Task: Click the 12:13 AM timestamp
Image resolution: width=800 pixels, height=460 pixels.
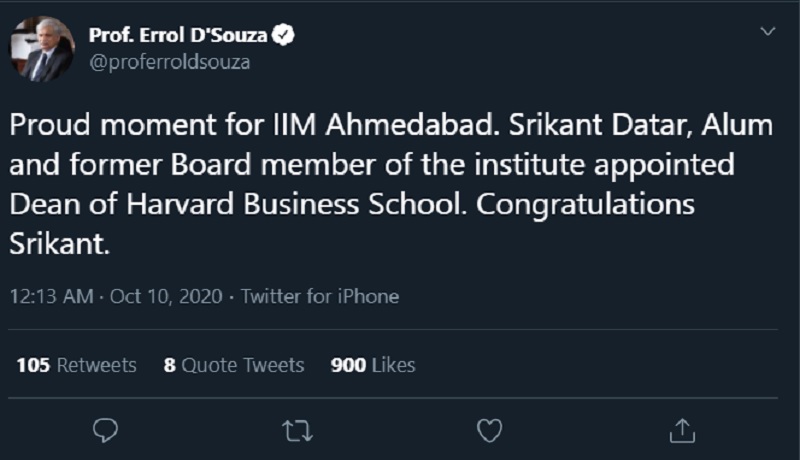Action: 52,296
